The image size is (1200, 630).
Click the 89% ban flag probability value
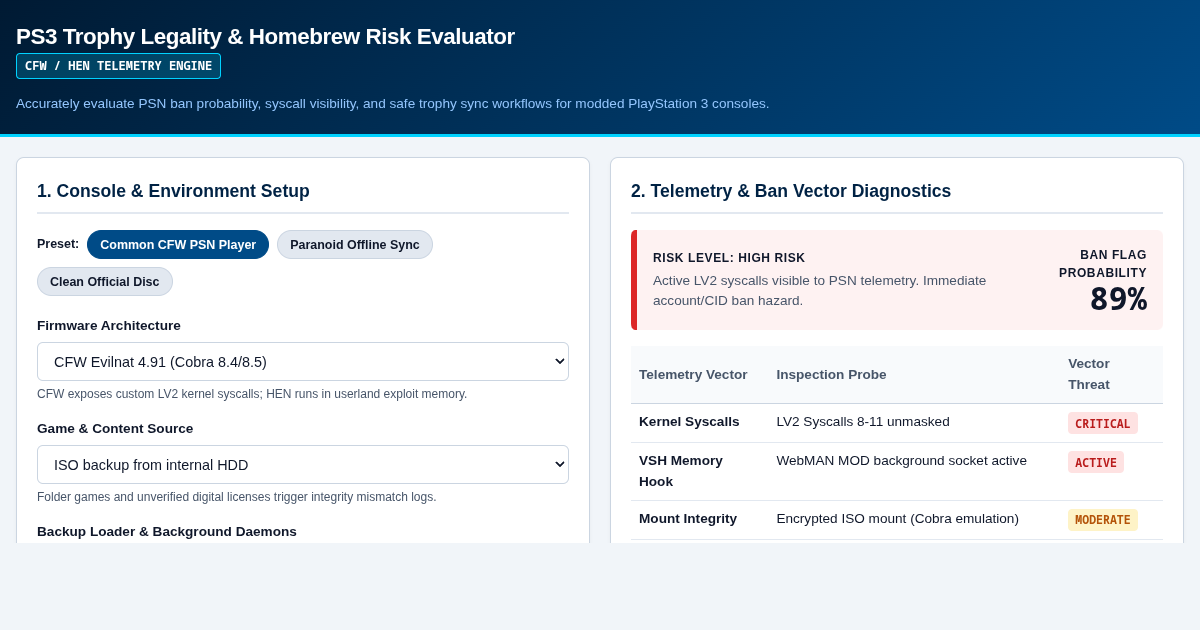(x=1118, y=299)
